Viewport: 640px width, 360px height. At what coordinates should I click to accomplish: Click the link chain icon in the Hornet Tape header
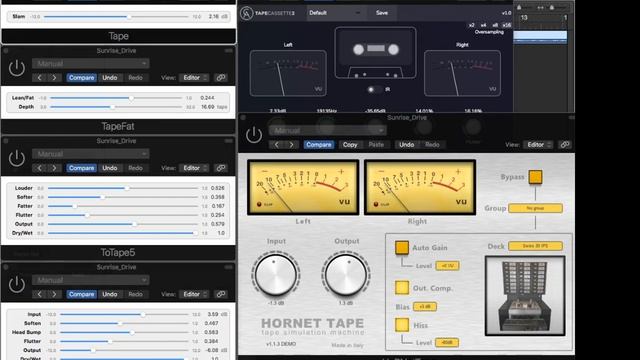click(x=565, y=144)
